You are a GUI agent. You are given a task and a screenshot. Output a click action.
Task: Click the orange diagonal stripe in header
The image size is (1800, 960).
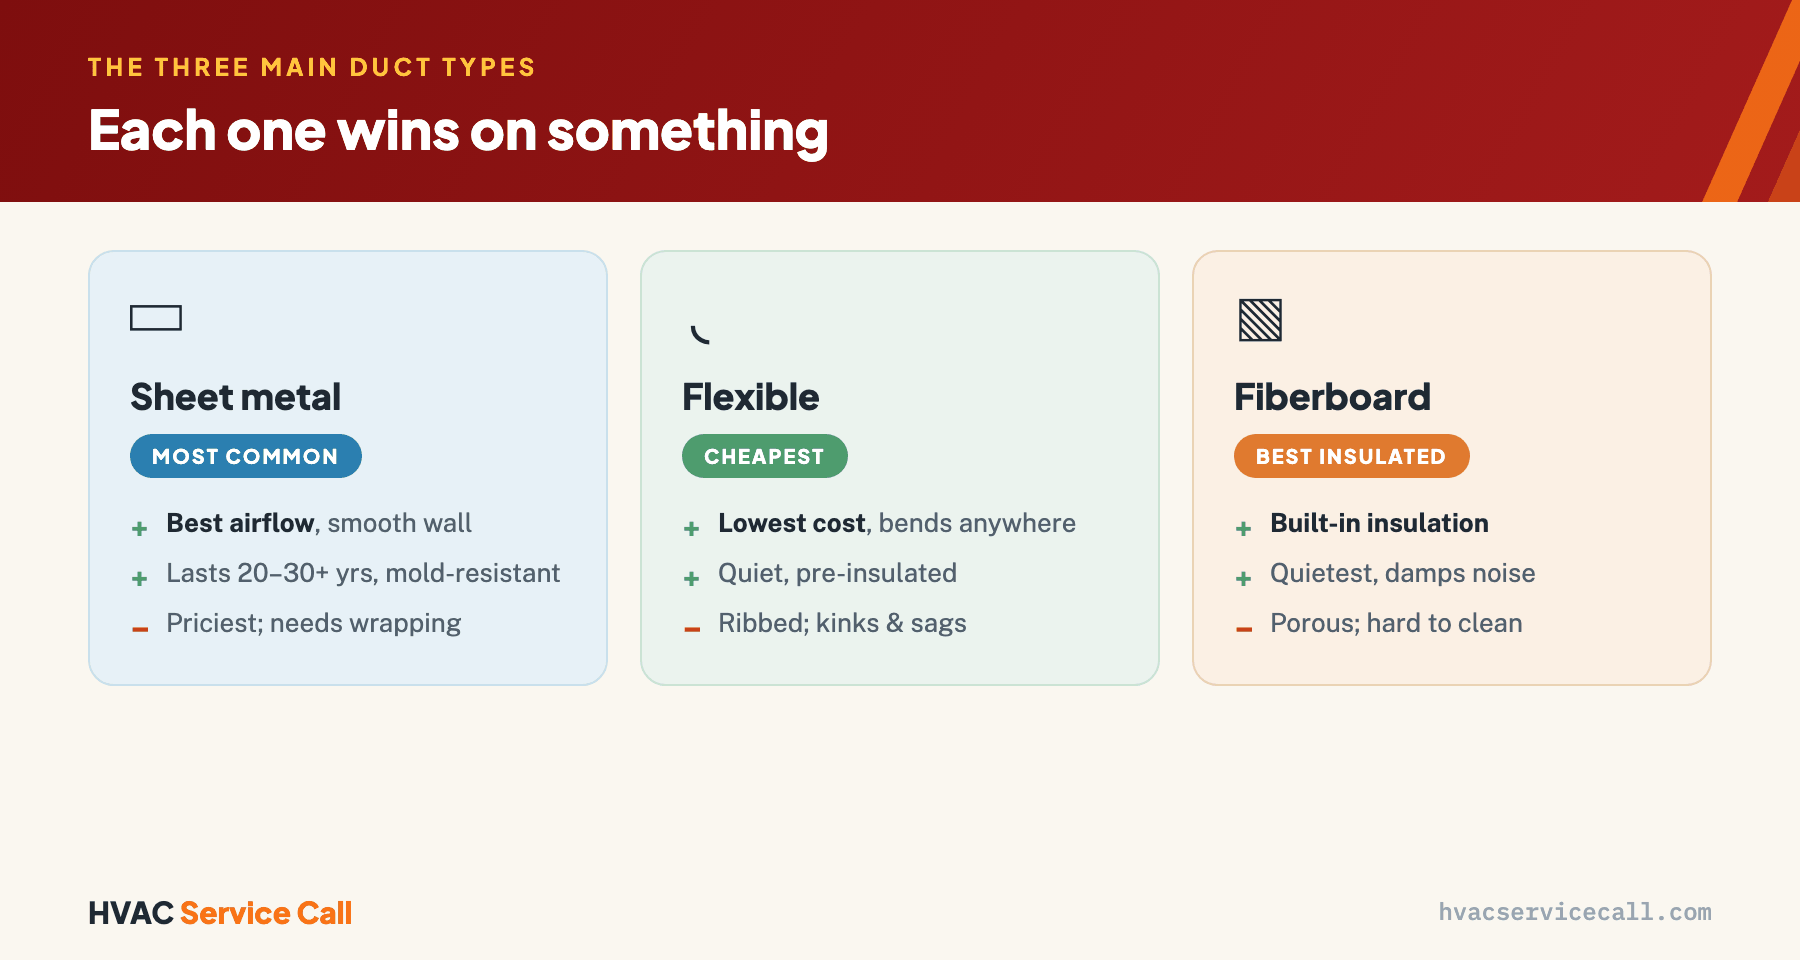(x=1751, y=101)
